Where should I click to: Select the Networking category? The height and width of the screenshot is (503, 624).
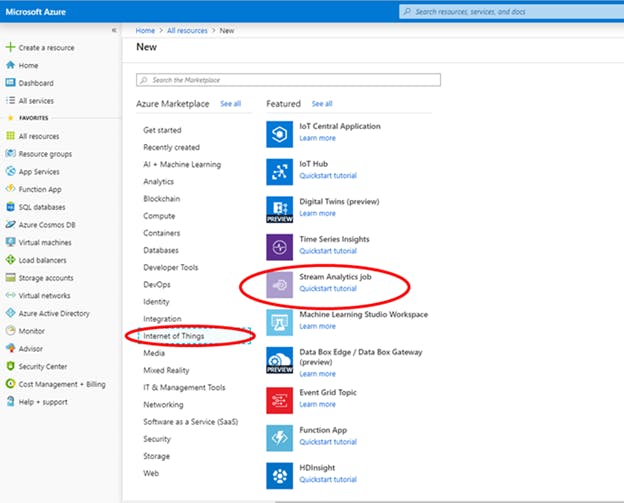pyautogui.click(x=163, y=404)
